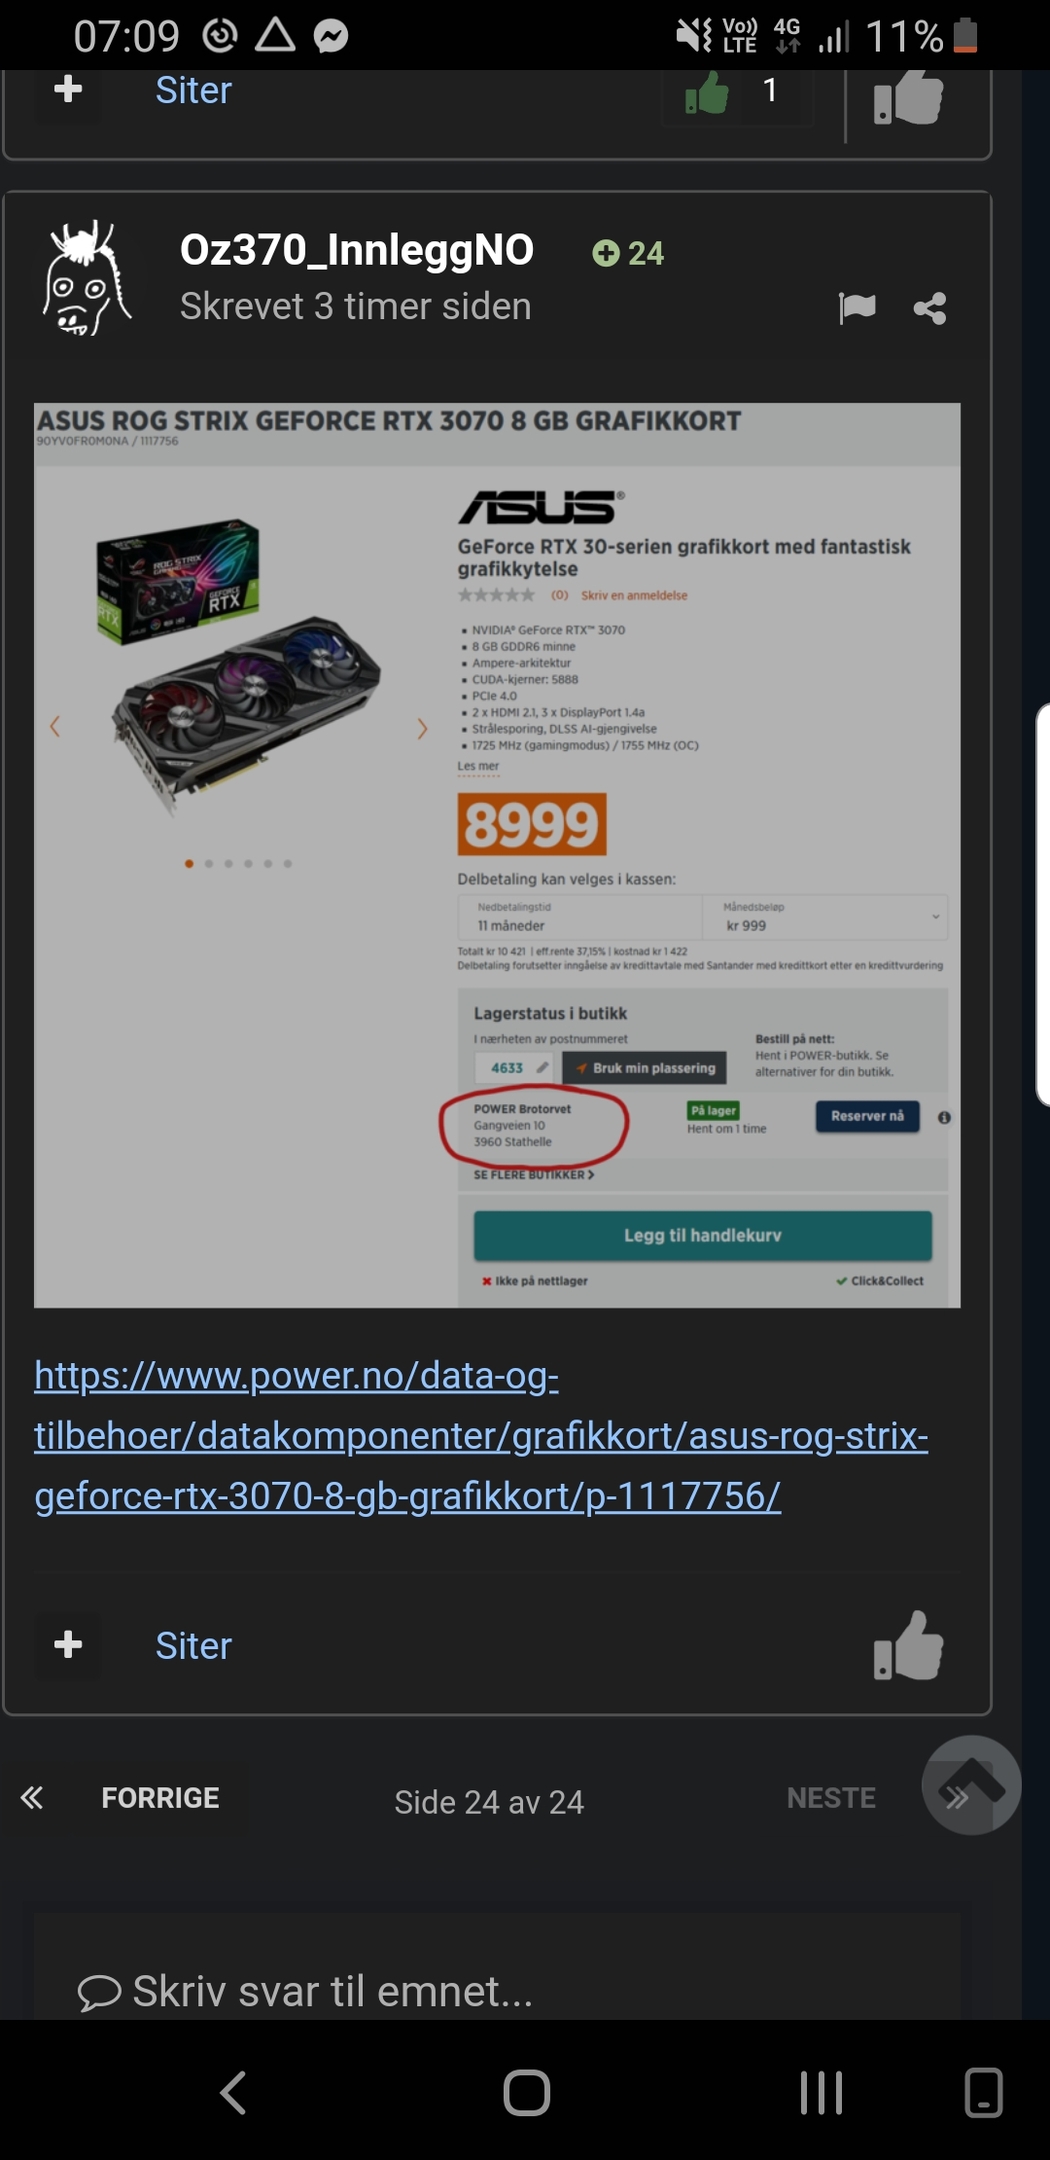The height and width of the screenshot is (2160, 1050).
Task: Open the ASUS ROG Strix product screenshot
Action: click(497, 855)
